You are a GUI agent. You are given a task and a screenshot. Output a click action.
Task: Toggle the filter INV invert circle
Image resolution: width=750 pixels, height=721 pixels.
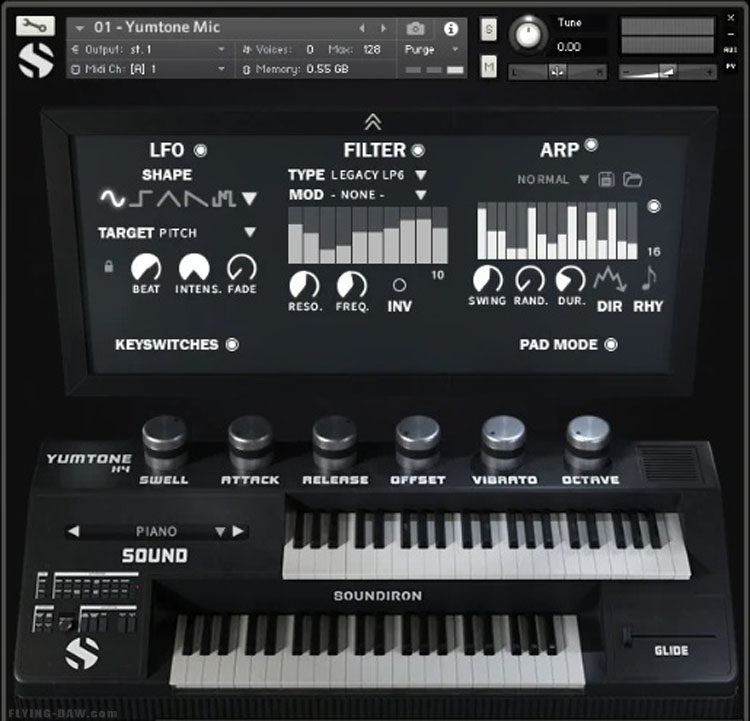tap(399, 285)
